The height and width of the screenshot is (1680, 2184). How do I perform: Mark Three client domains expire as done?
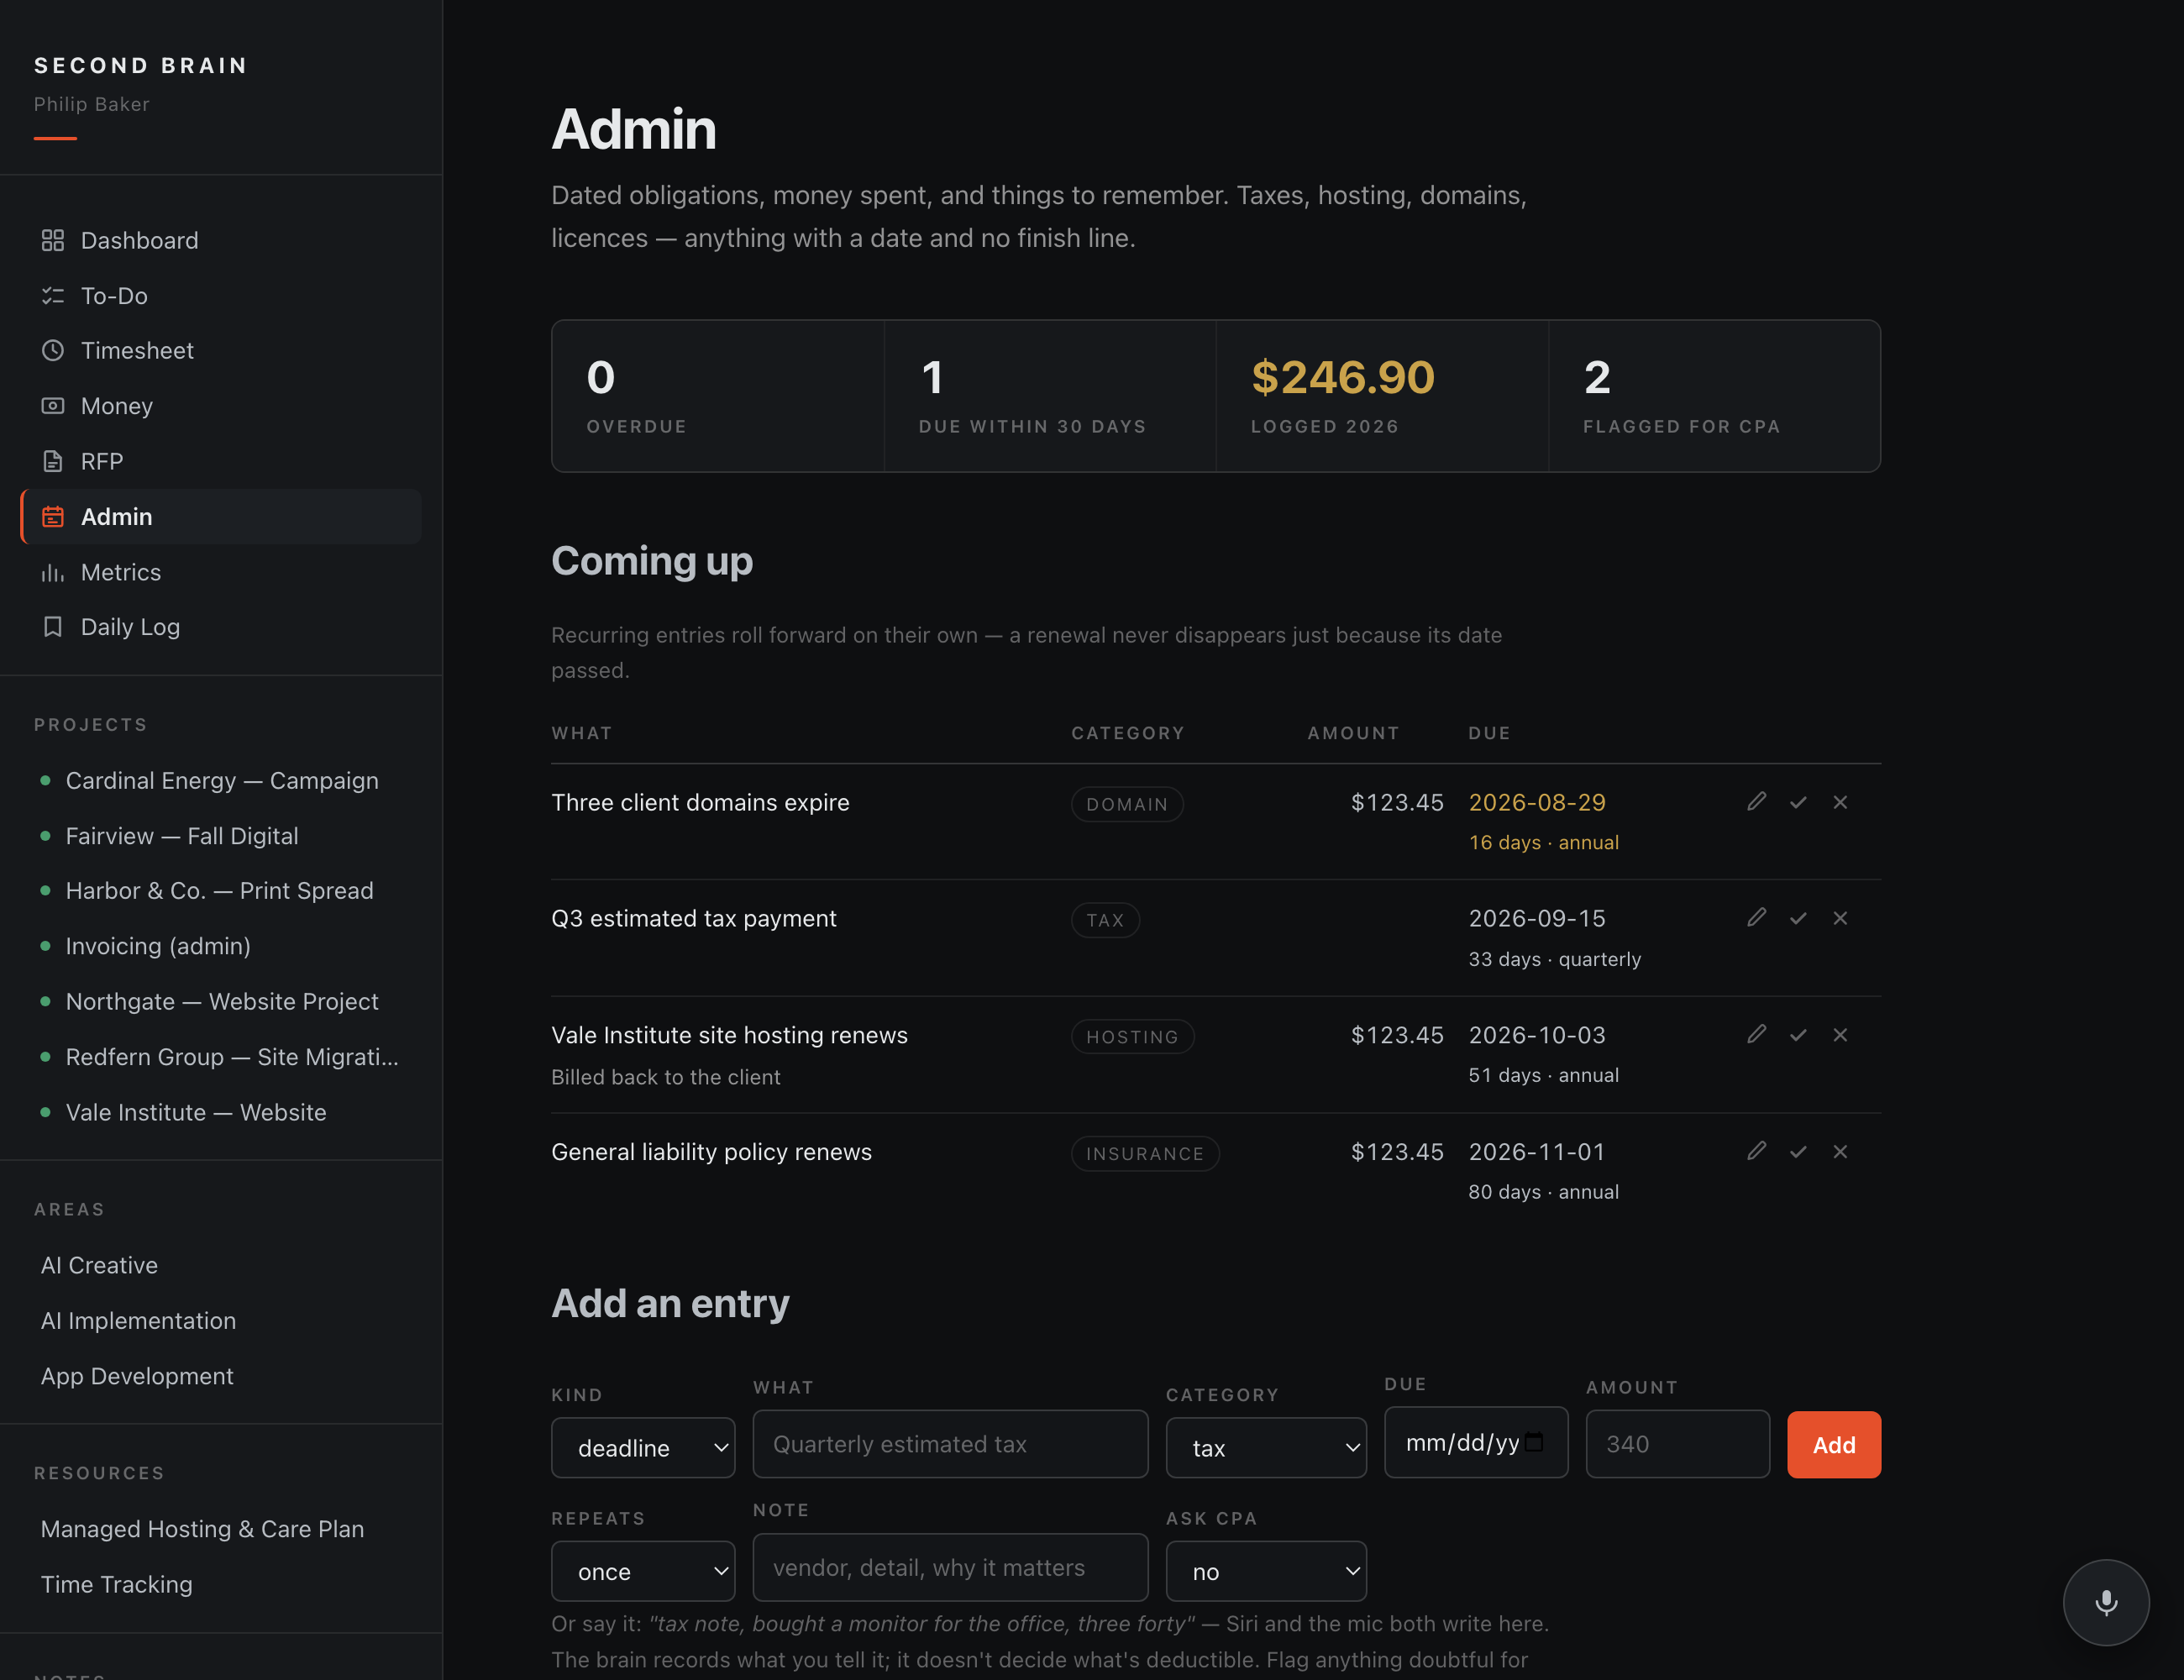pyautogui.click(x=1798, y=802)
